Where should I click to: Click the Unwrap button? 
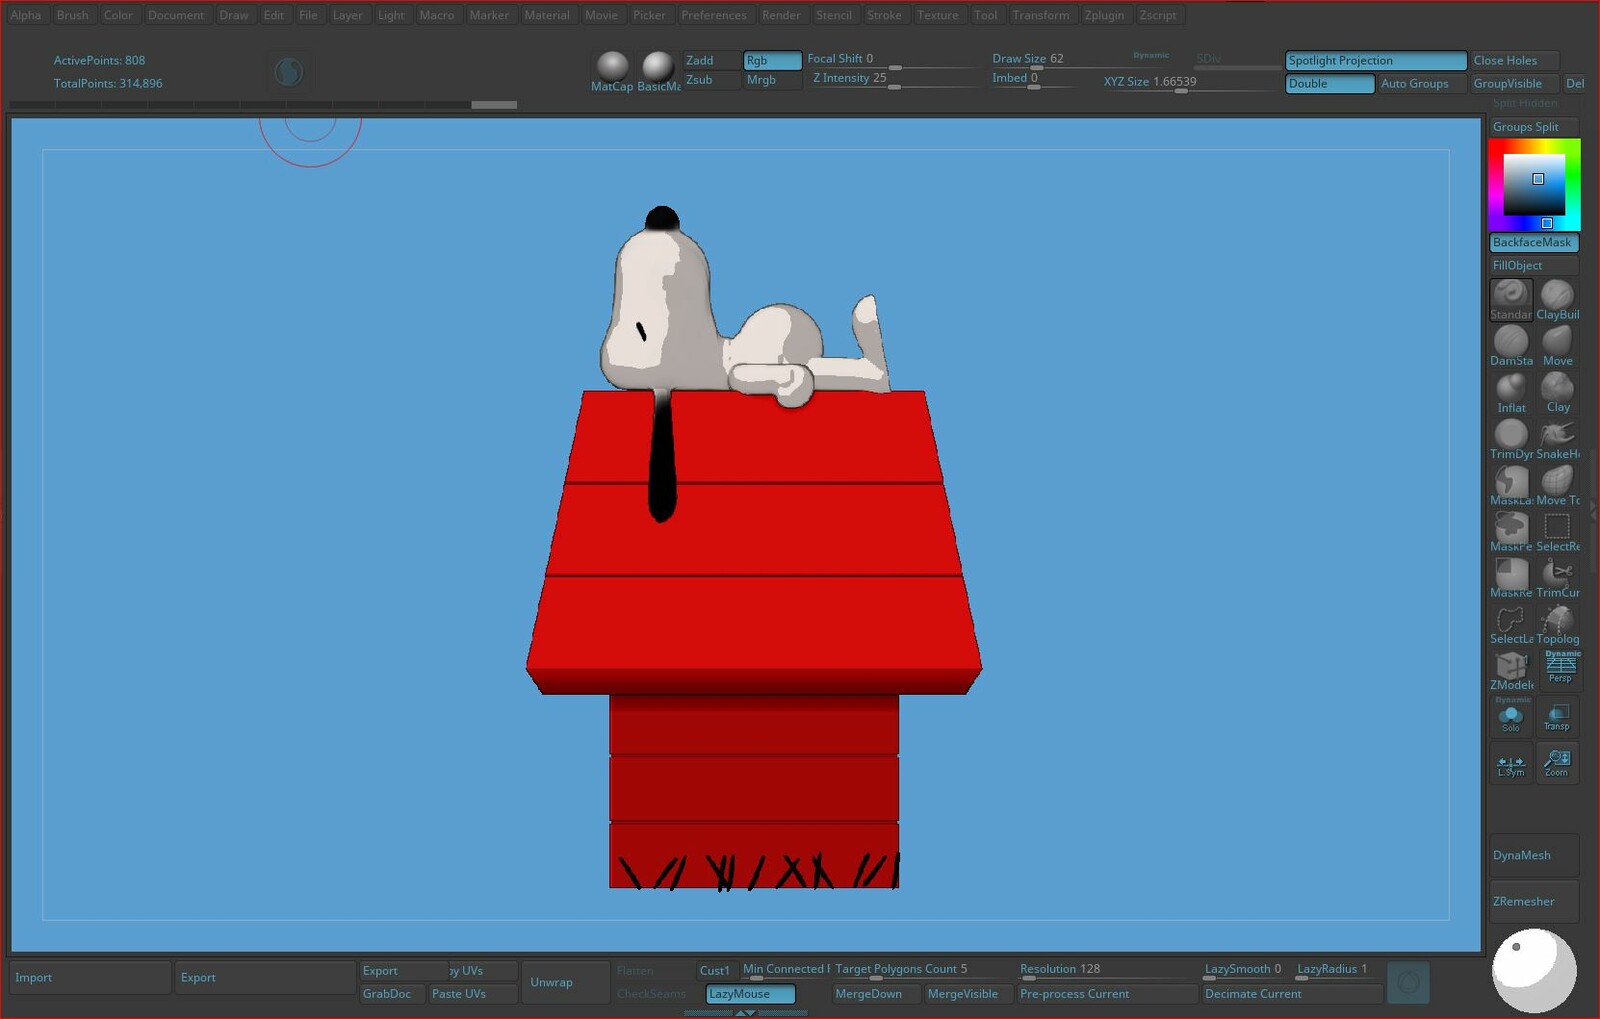tap(567, 982)
